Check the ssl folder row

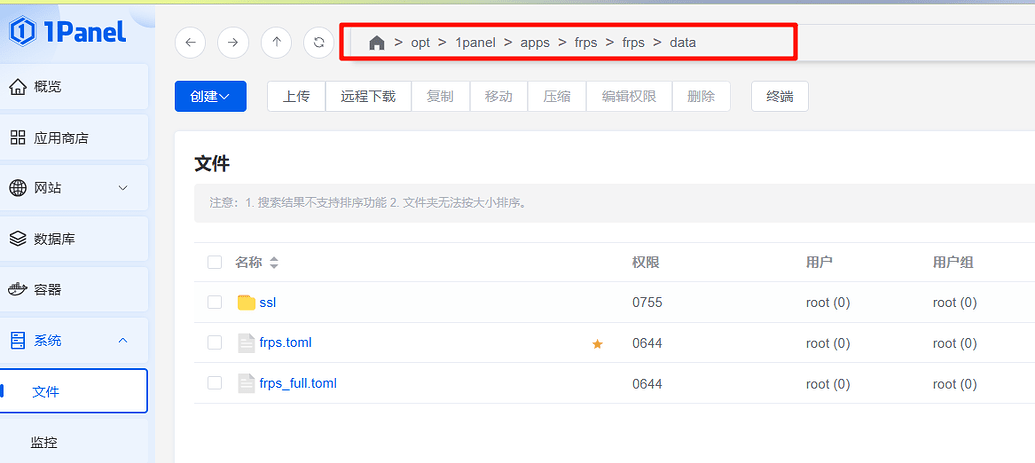coord(215,303)
